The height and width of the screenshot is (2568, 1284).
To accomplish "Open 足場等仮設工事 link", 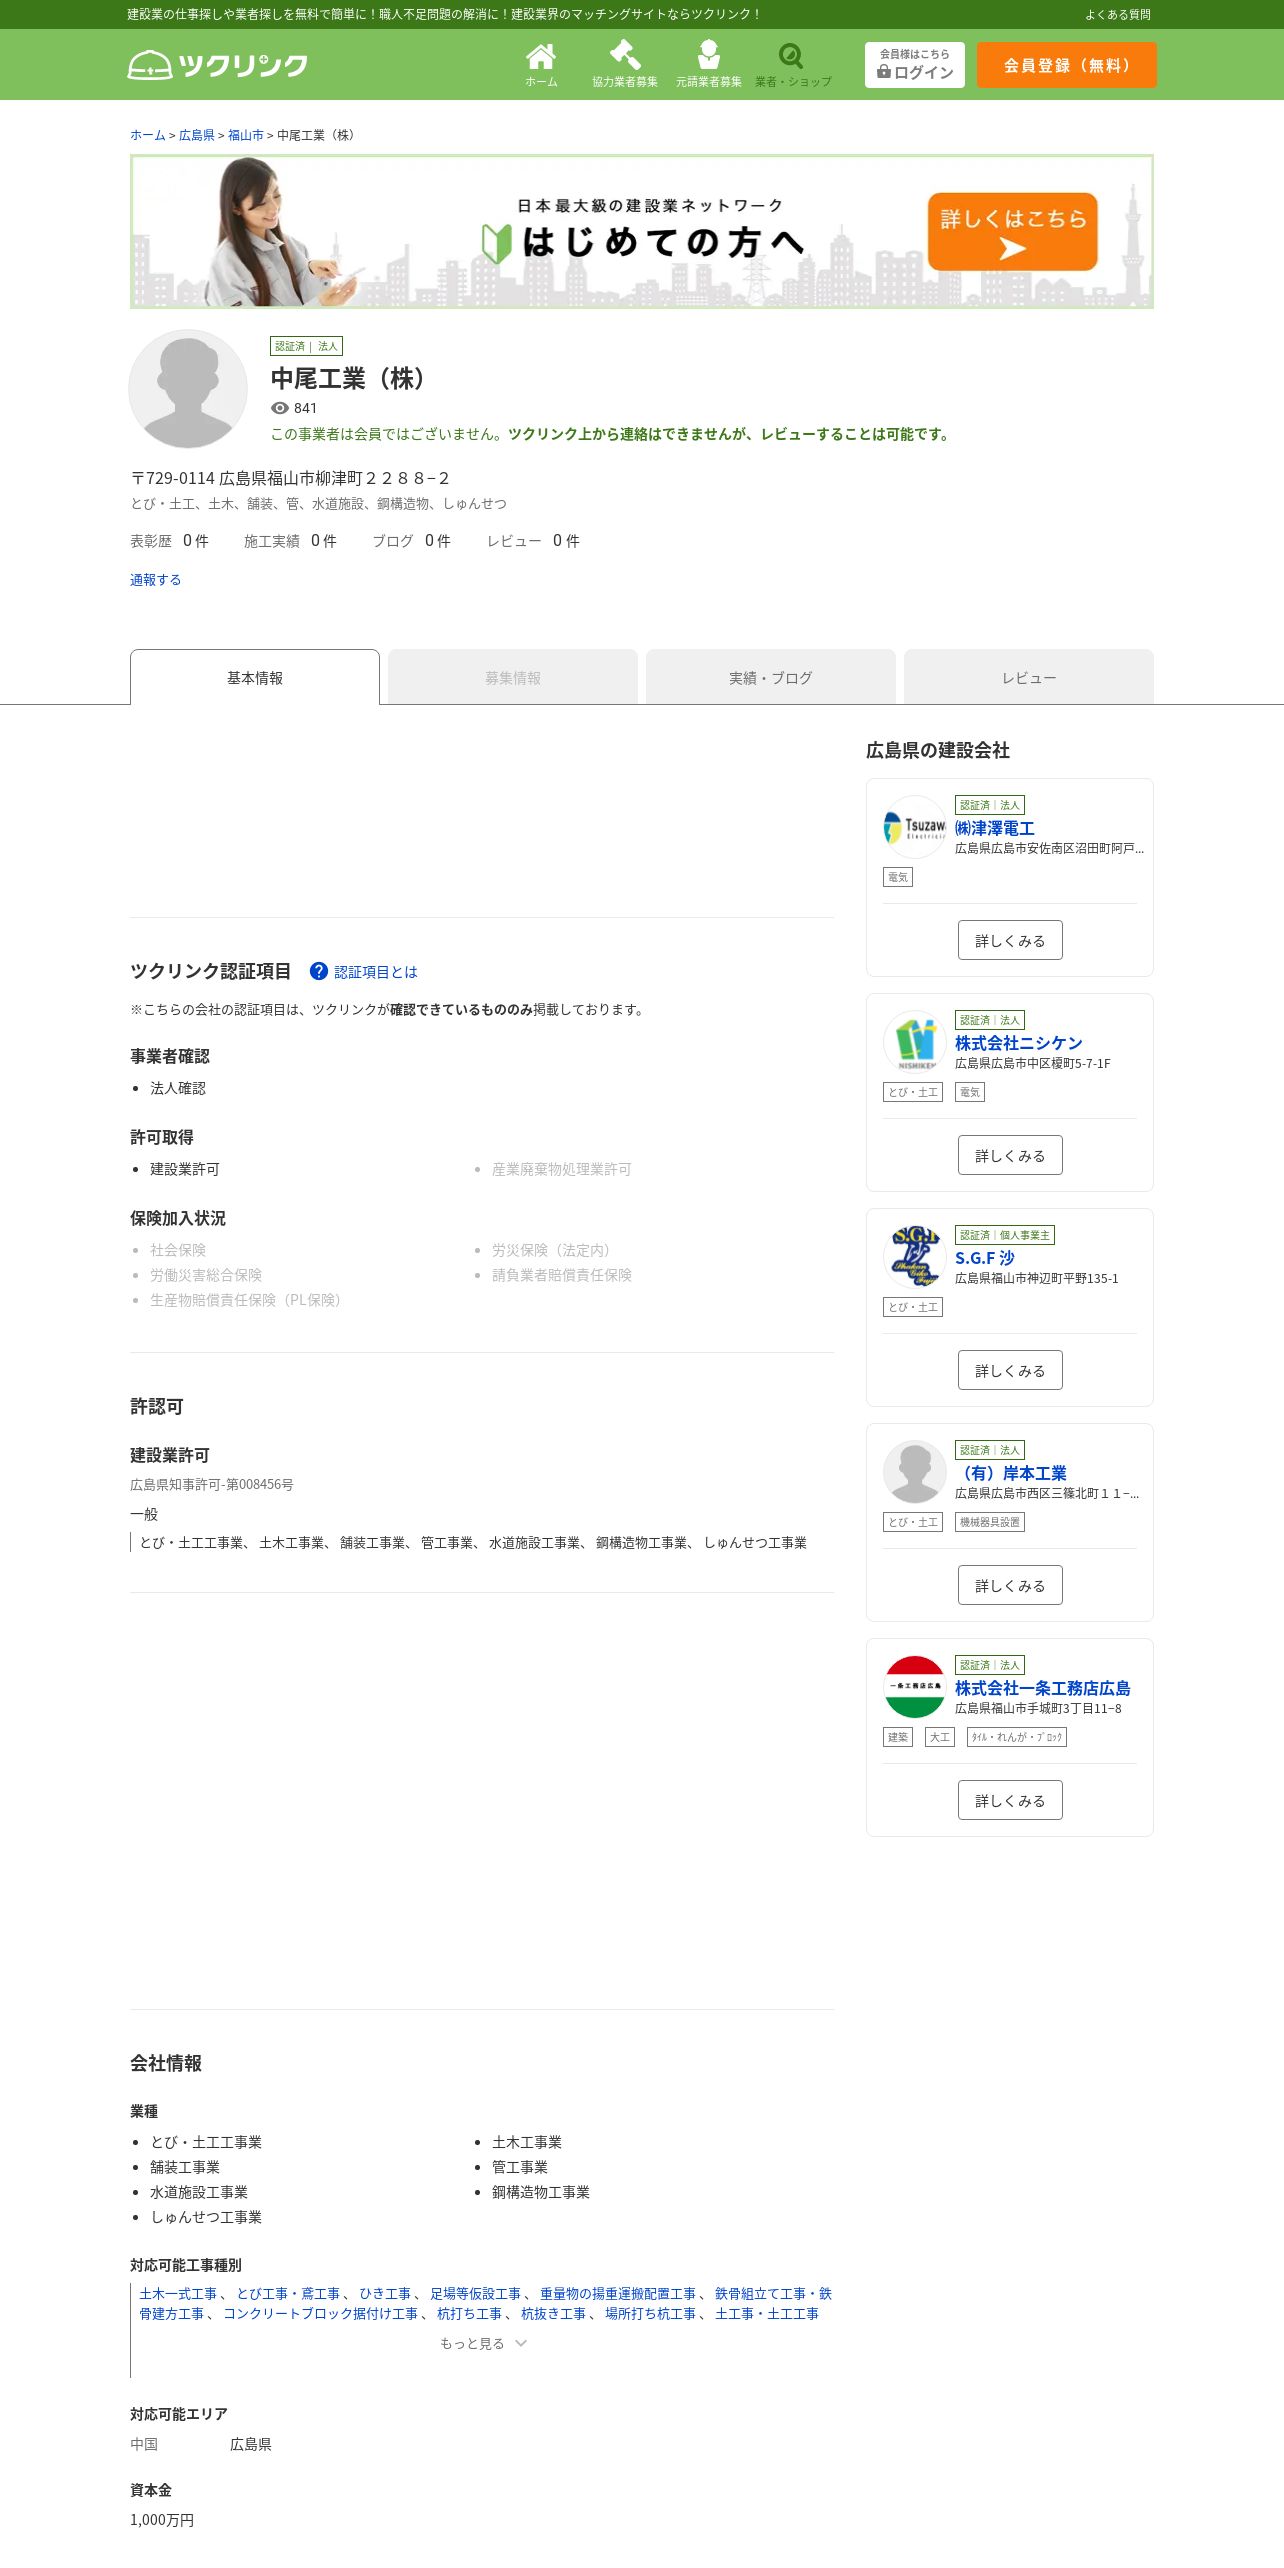I will 475,2293.
